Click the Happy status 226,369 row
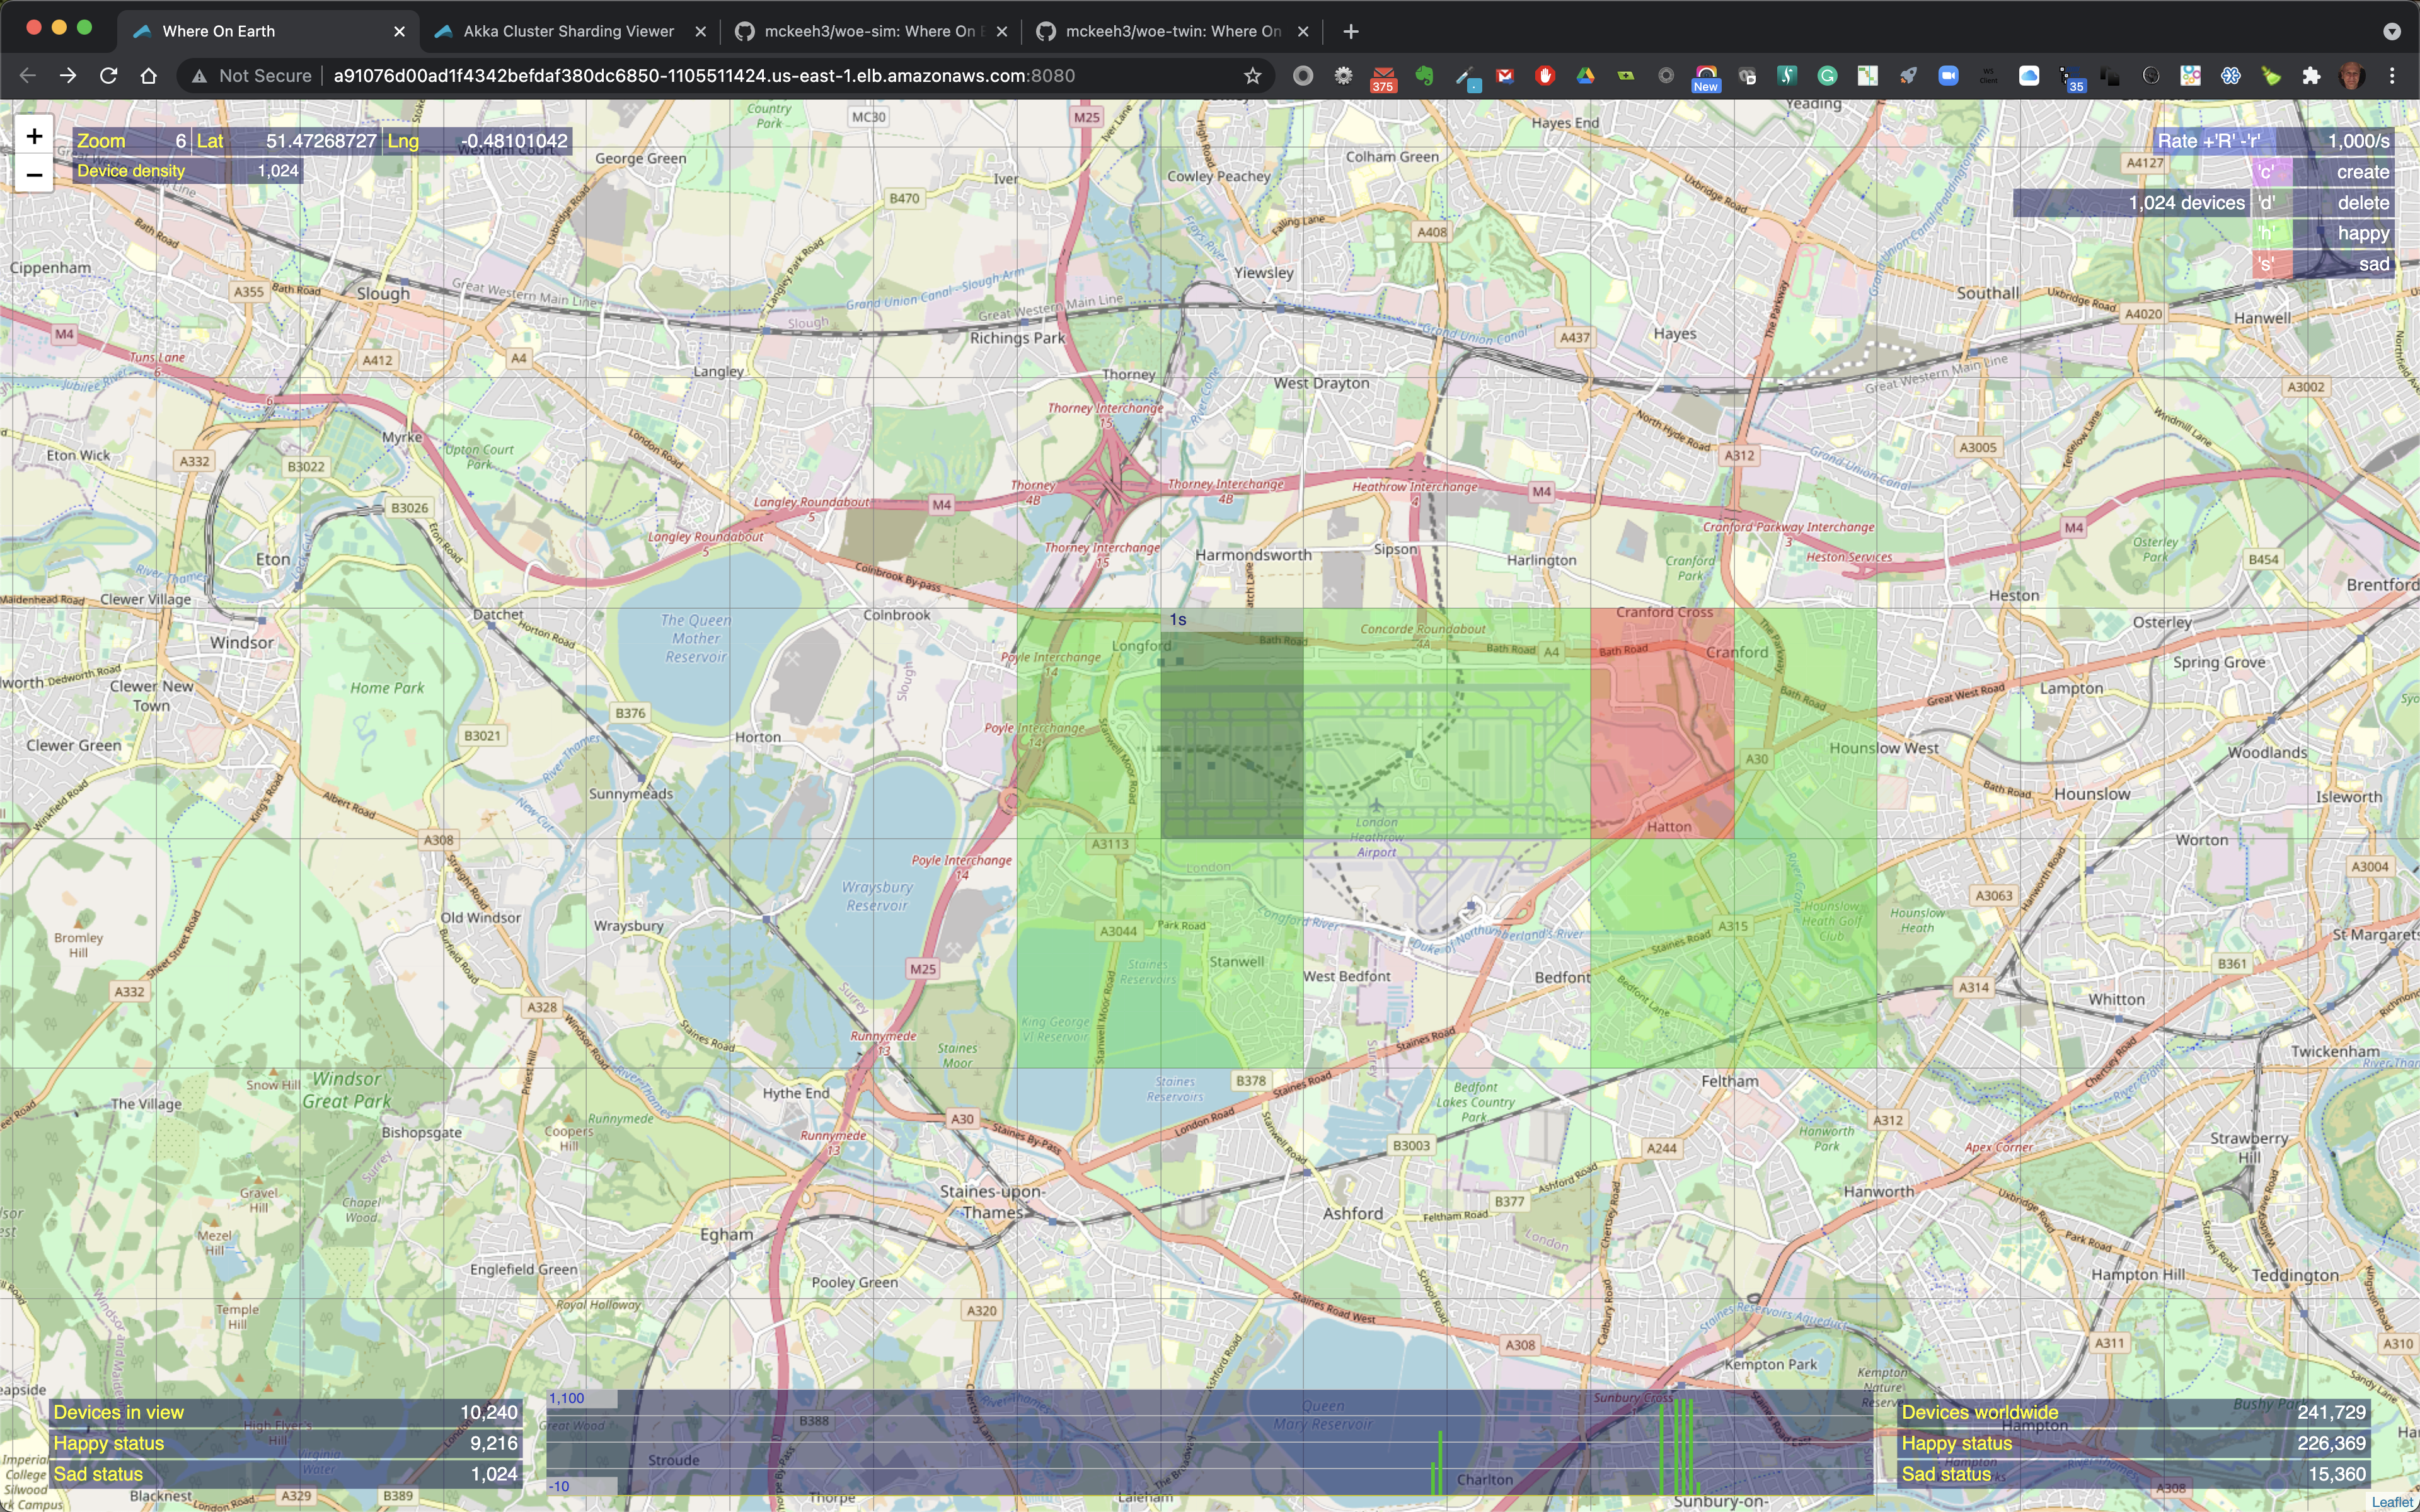The width and height of the screenshot is (2420, 1512). pyautogui.click(x=2134, y=1443)
